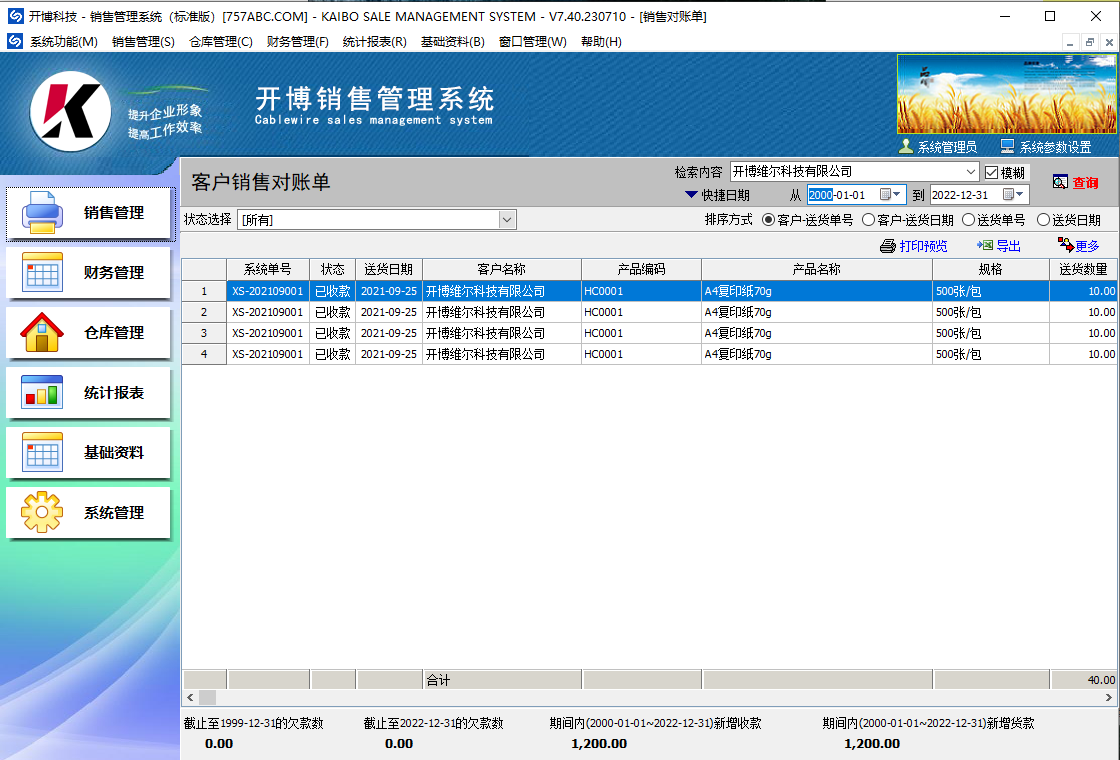Screen dimensions: 1120x760
Task: Select 客户-送货单号 sort option
Action: point(769,220)
